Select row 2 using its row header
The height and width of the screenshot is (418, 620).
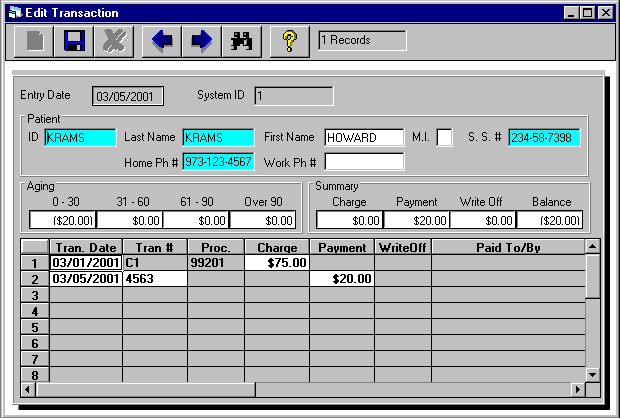[x=35, y=279]
